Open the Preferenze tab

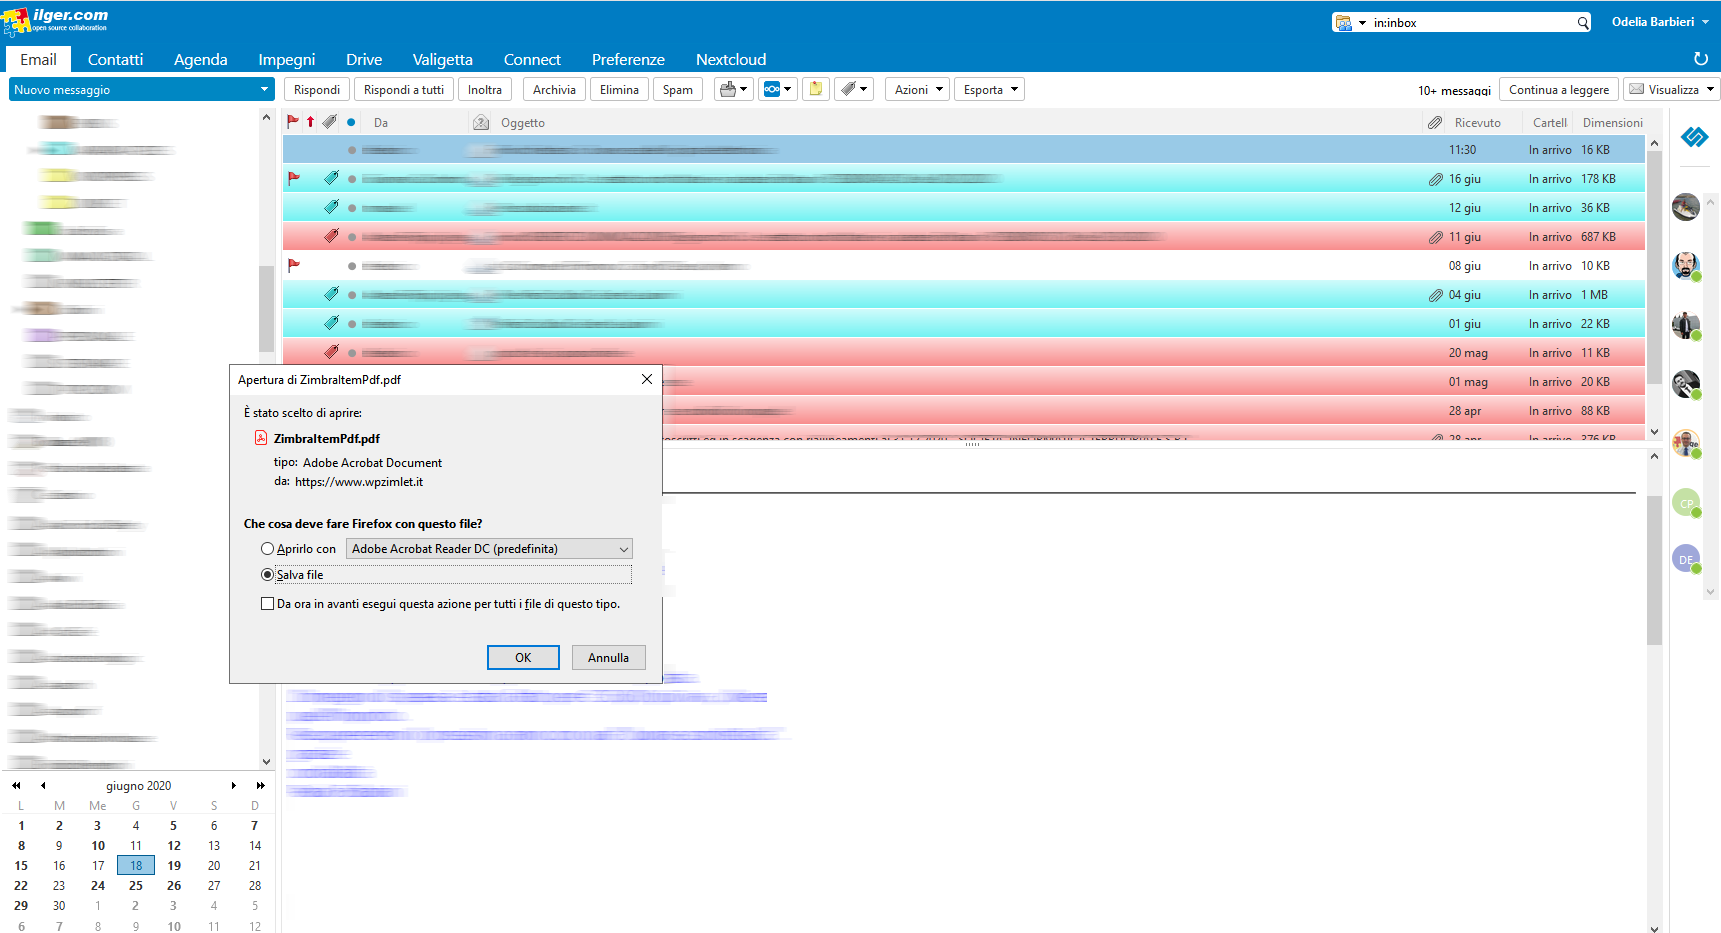(628, 60)
